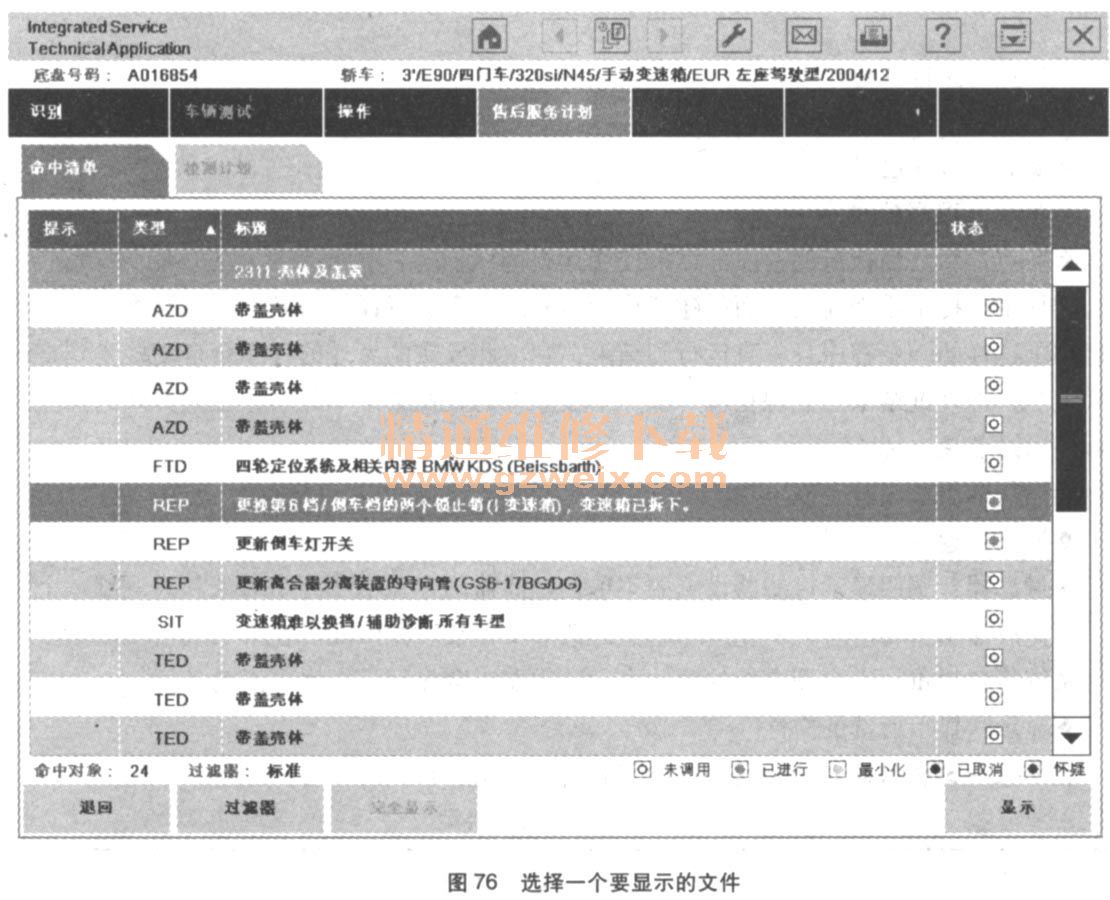Click the 已进行 legend icon
Screen dimensions: 1110x900
tap(740, 769)
